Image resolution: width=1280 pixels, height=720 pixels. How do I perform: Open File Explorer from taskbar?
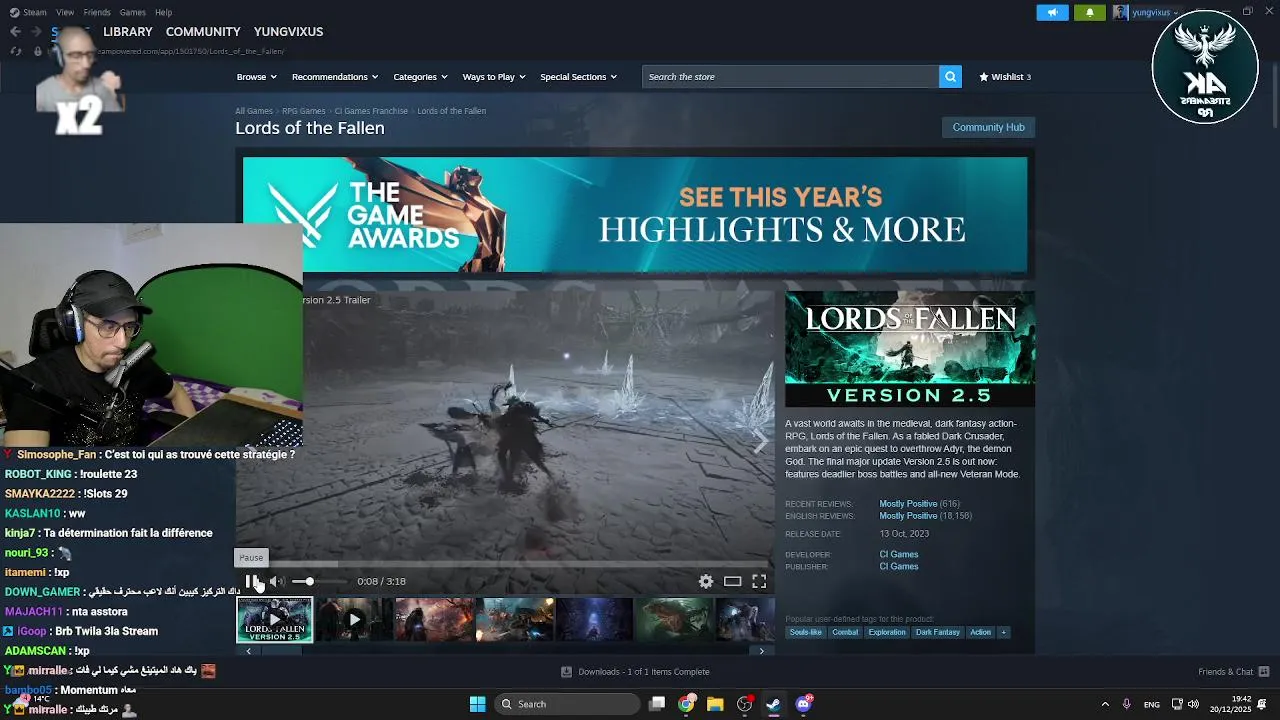(x=715, y=704)
